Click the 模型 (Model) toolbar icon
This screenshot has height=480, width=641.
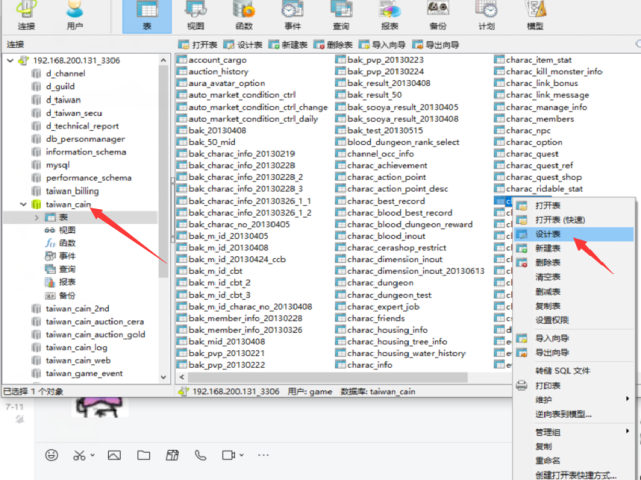pyautogui.click(x=535, y=15)
